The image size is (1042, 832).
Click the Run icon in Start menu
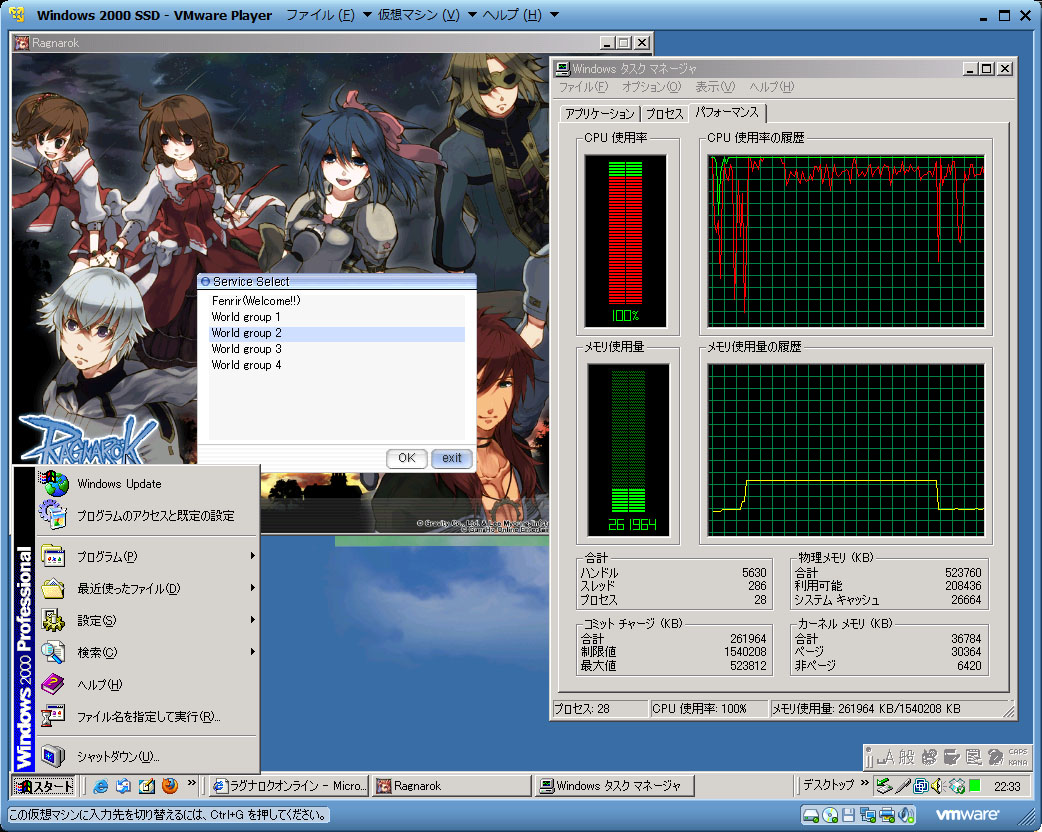[53, 716]
